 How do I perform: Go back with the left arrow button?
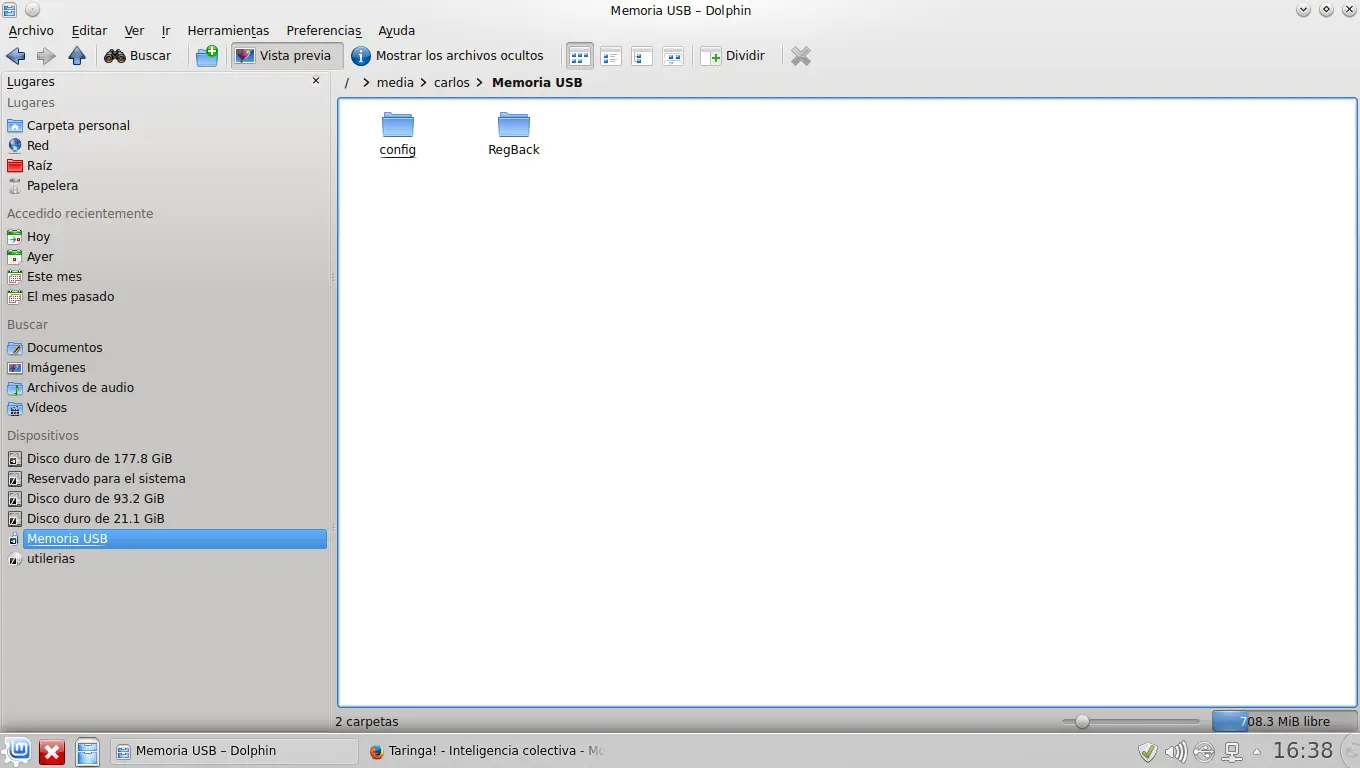(15, 56)
